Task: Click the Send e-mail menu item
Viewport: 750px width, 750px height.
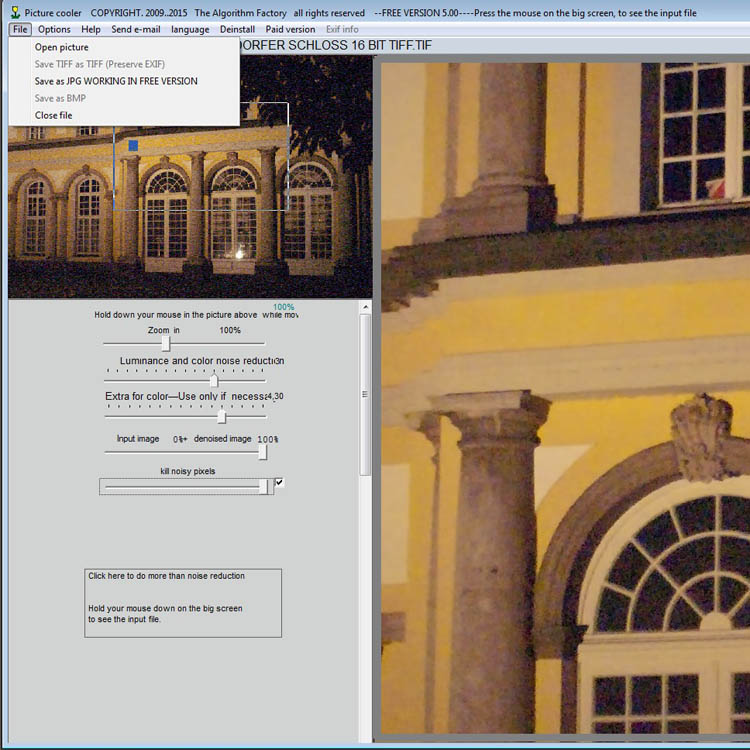Action: (136, 29)
